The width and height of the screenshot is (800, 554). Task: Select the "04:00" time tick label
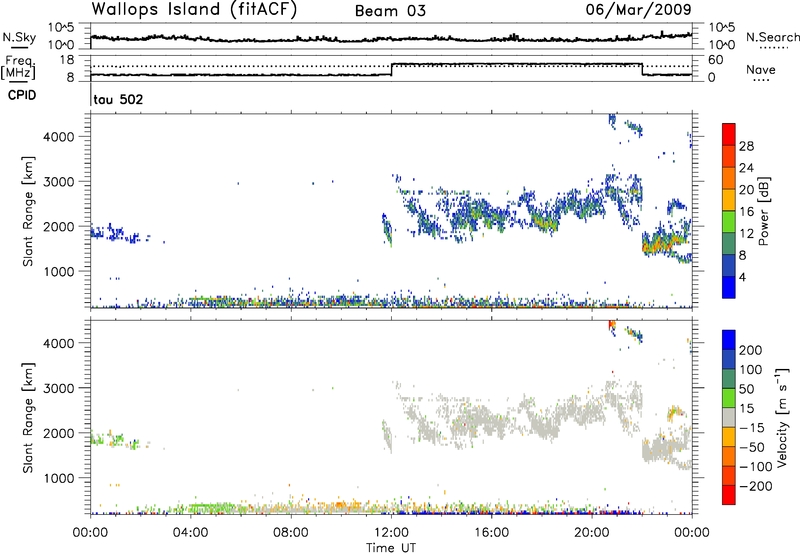[x=191, y=532]
